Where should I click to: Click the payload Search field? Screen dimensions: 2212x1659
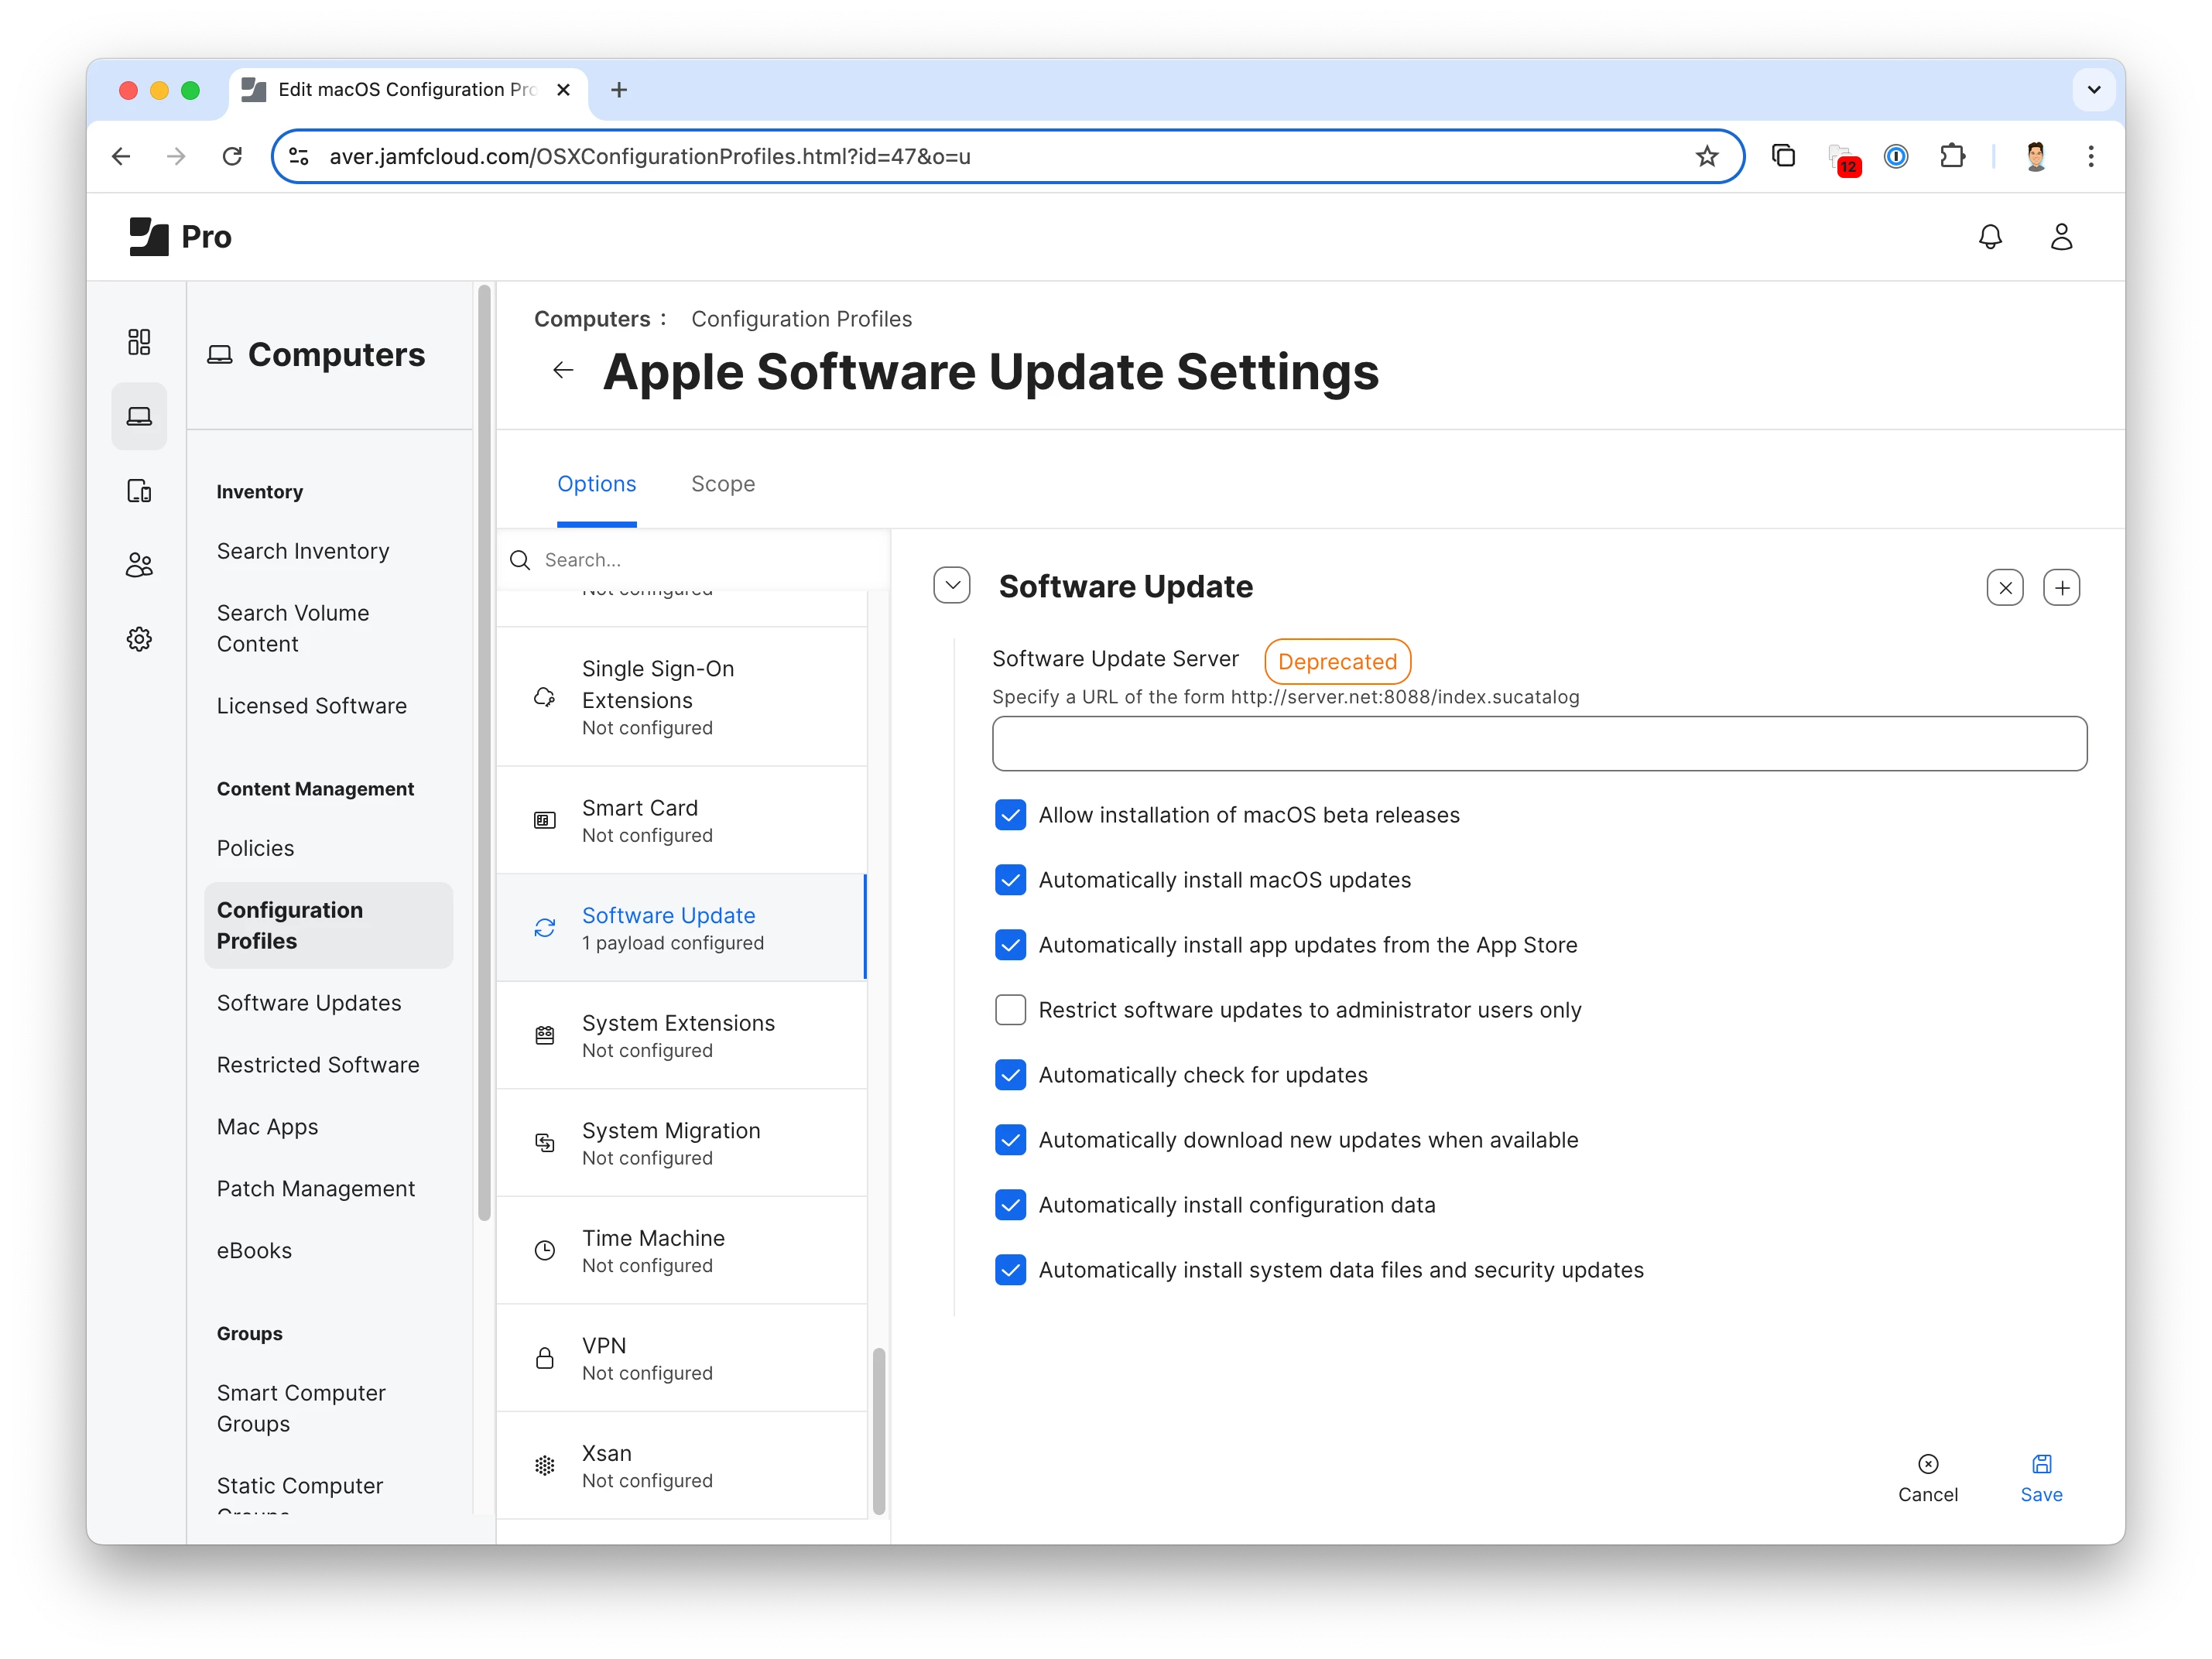point(694,560)
